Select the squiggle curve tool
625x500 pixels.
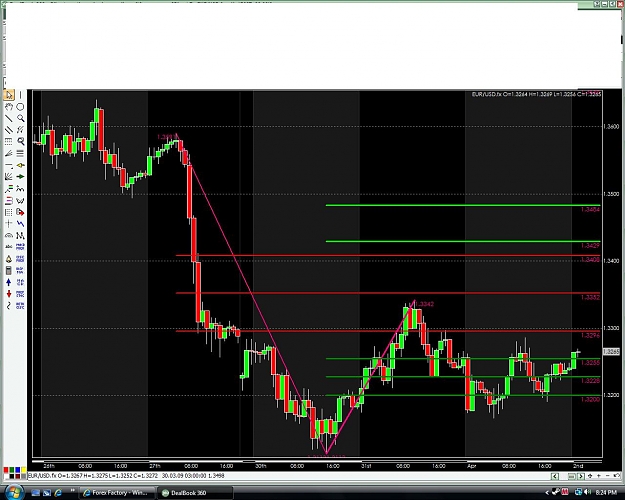coord(9,306)
